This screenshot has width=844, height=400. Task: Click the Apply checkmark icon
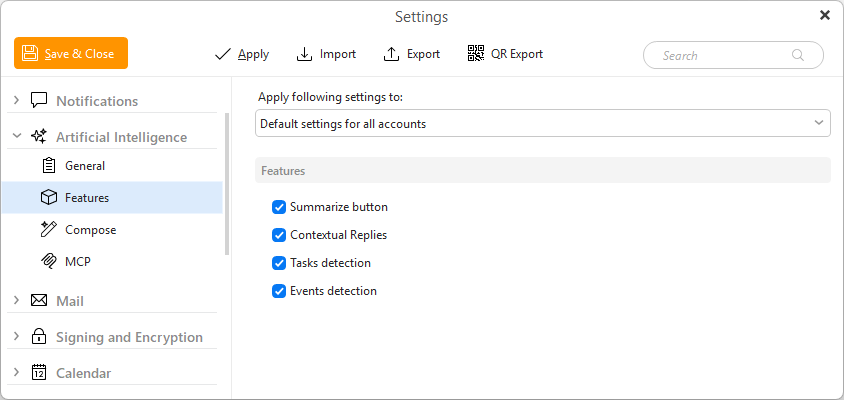[x=222, y=54]
